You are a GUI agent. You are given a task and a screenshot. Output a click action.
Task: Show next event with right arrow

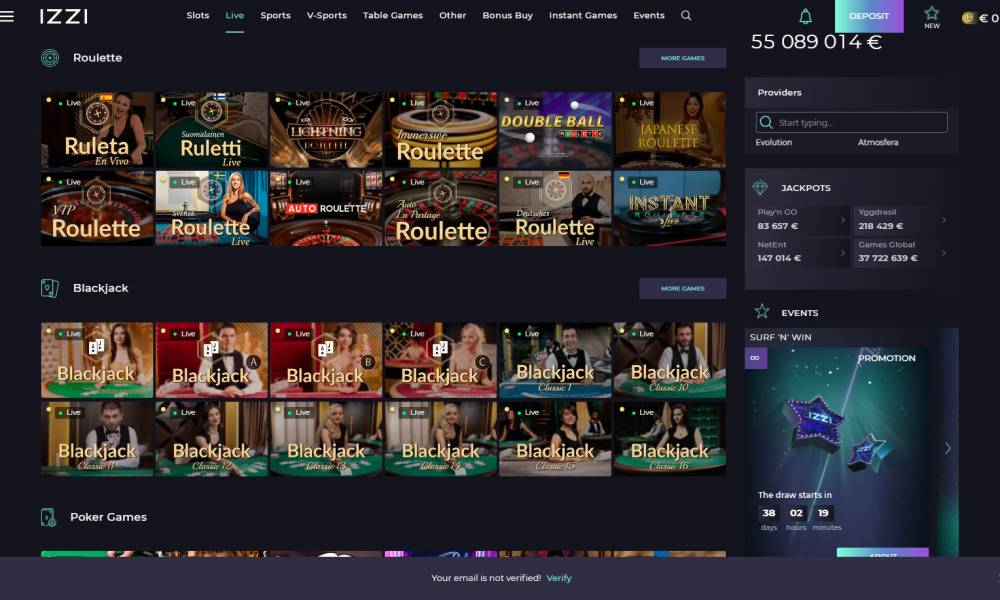pyautogui.click(x=948, y=448)
